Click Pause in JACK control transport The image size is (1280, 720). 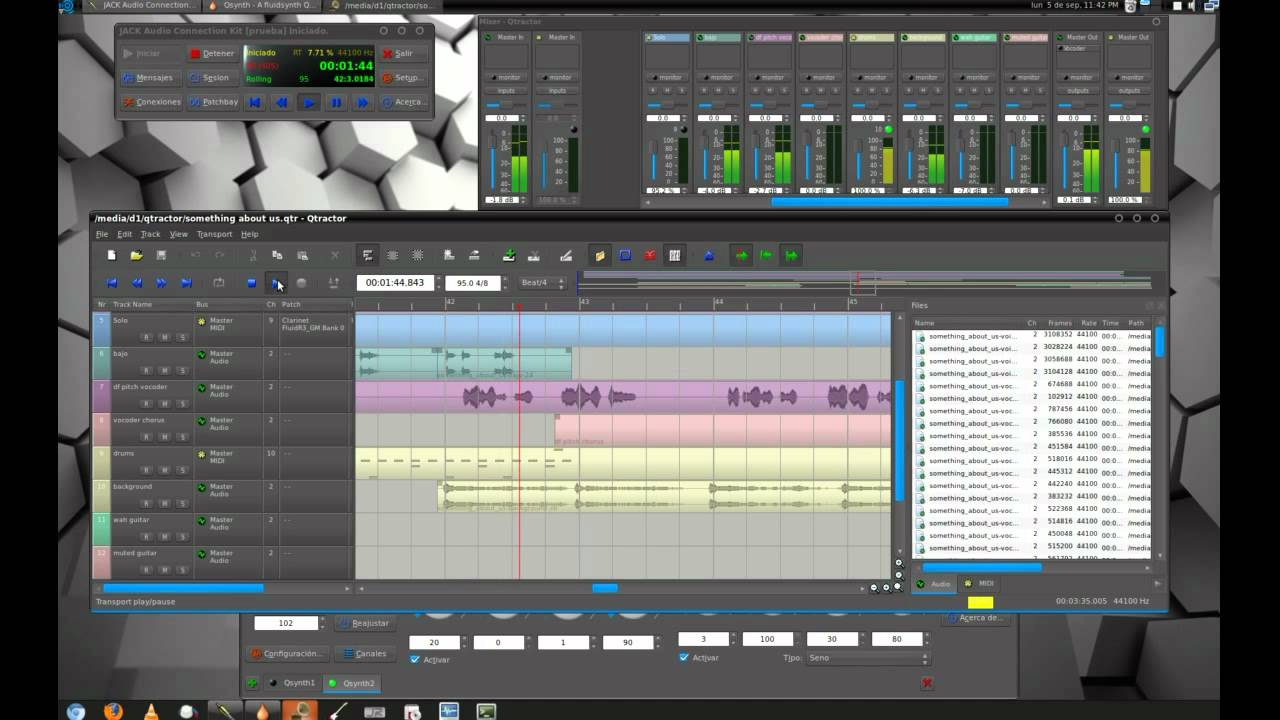pos(336,102)
